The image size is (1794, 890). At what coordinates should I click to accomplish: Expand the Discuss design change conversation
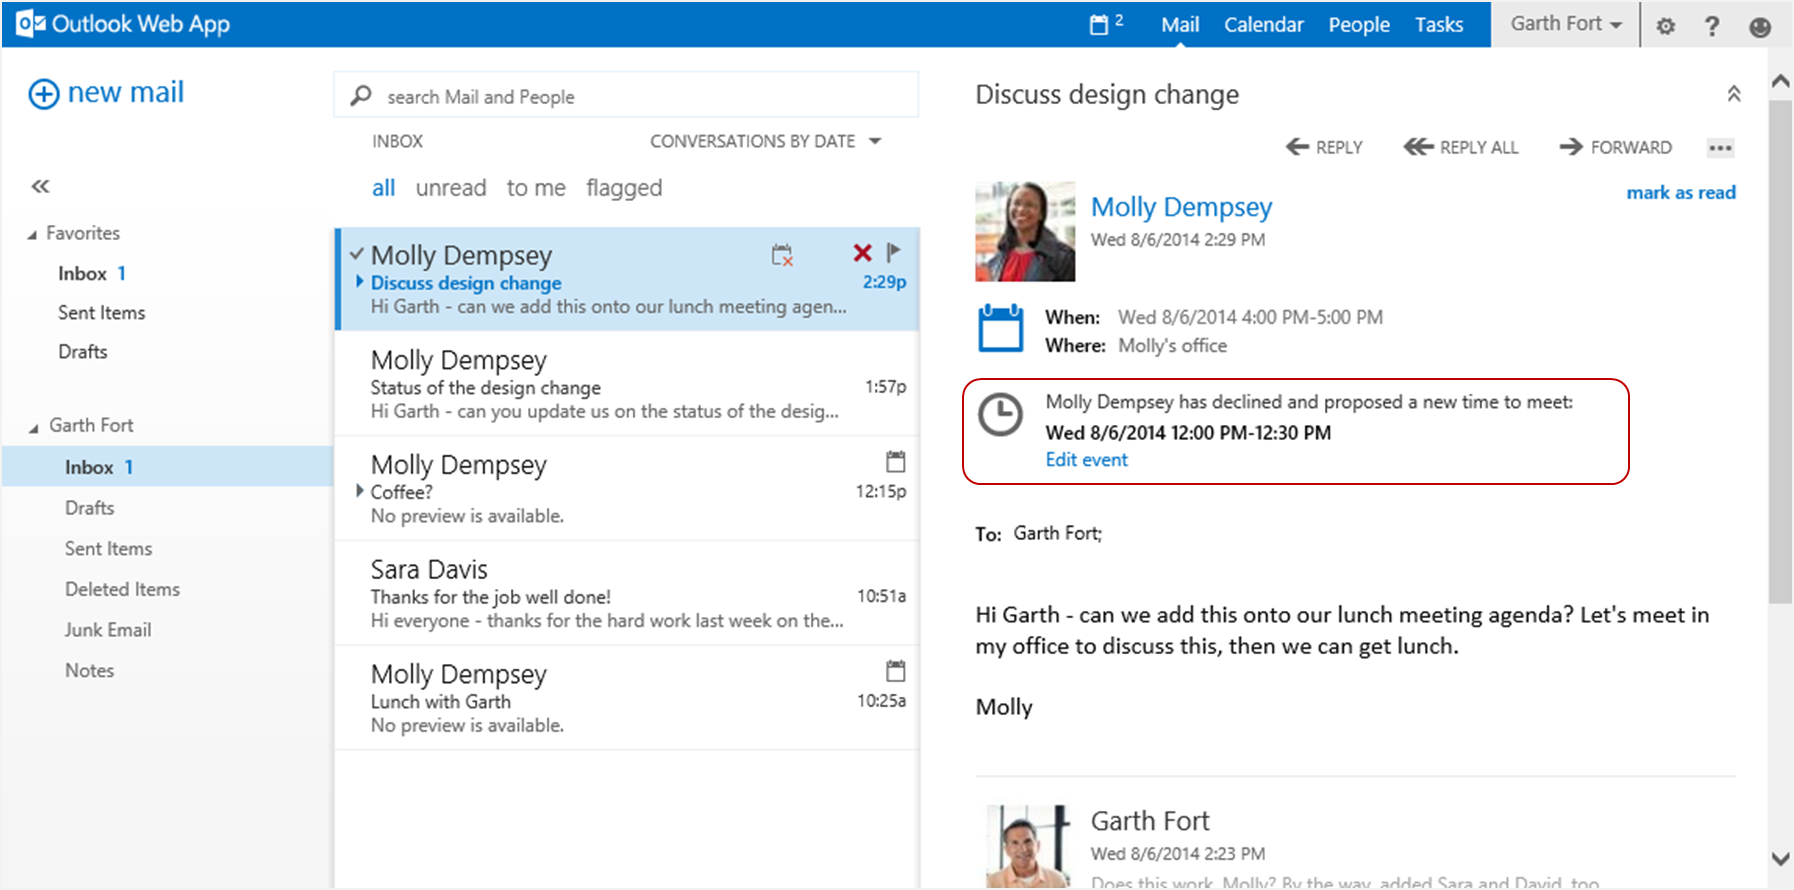[x=360, y=282]
